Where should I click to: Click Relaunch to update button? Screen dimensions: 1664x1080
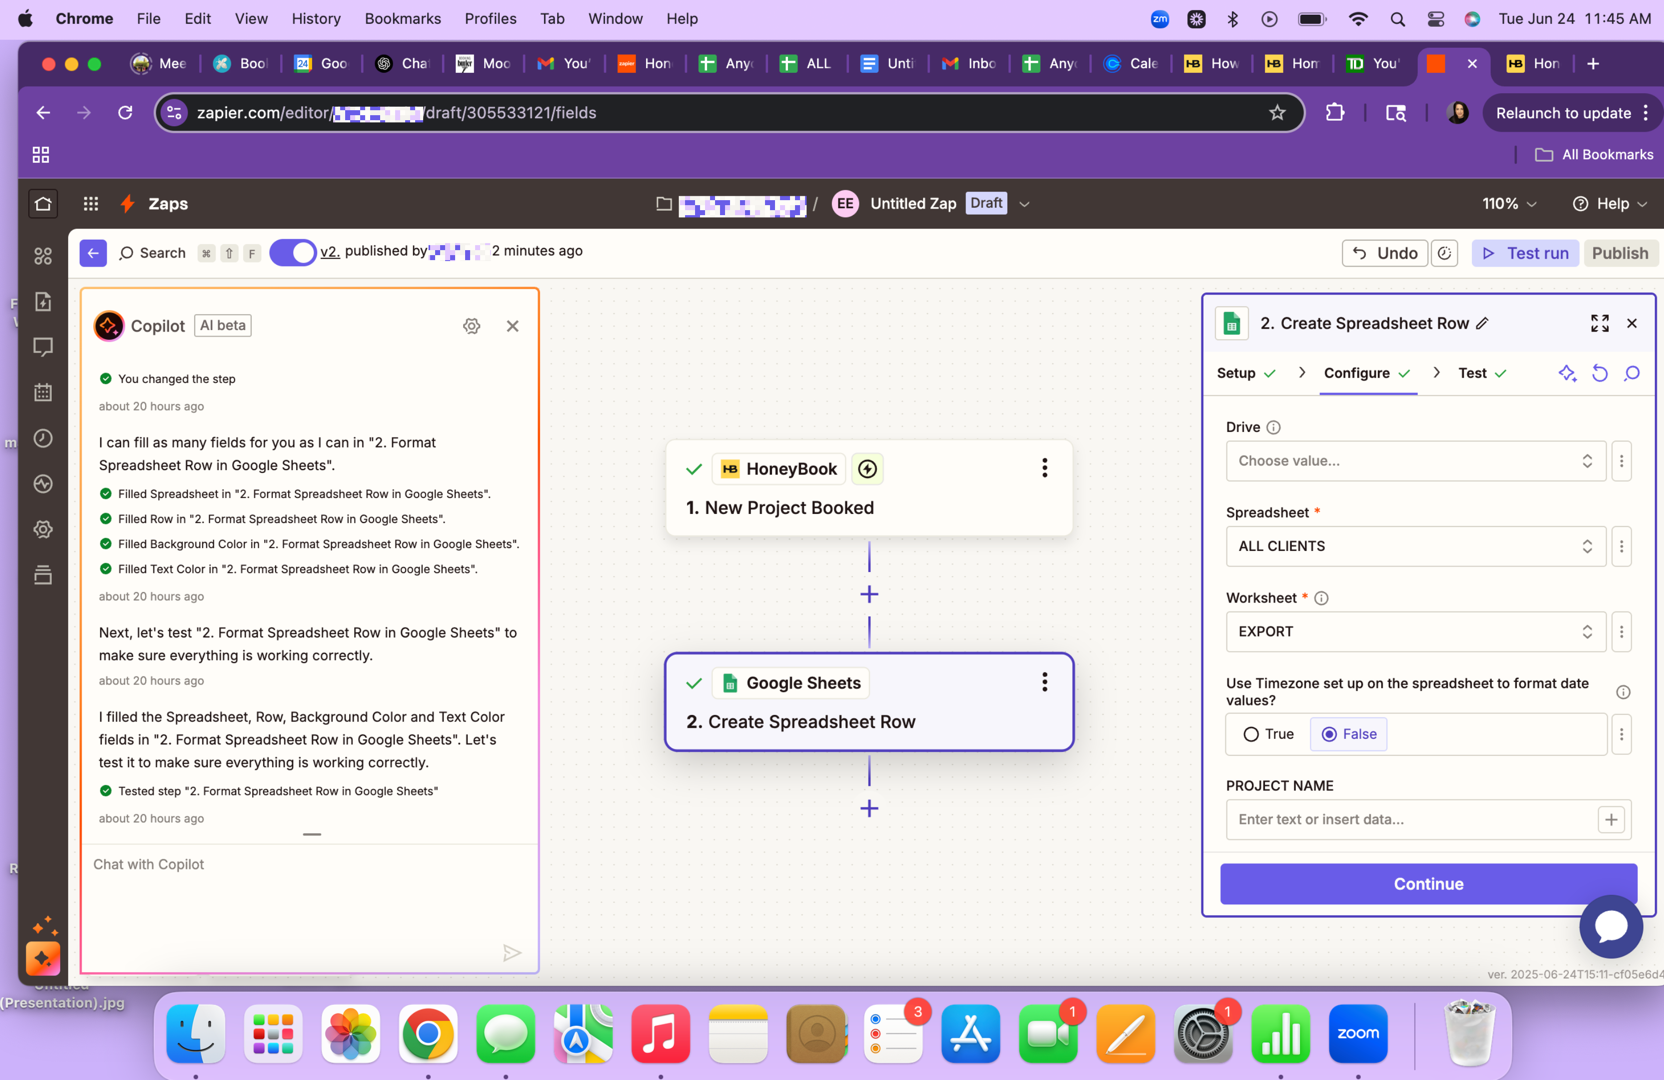click(x=1563, y=113)
